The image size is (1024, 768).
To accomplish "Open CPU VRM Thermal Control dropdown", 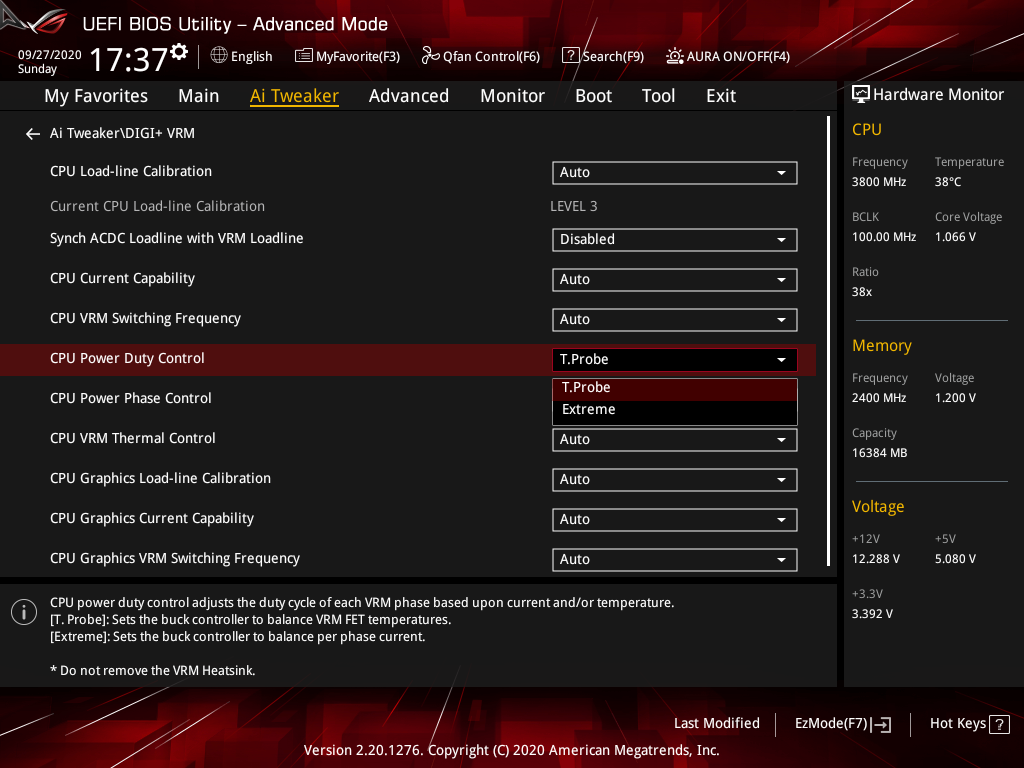I will click(675, 440).
